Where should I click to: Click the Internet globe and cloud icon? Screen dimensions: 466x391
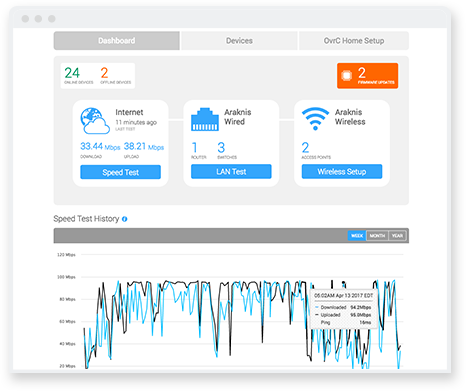(95, 121)
